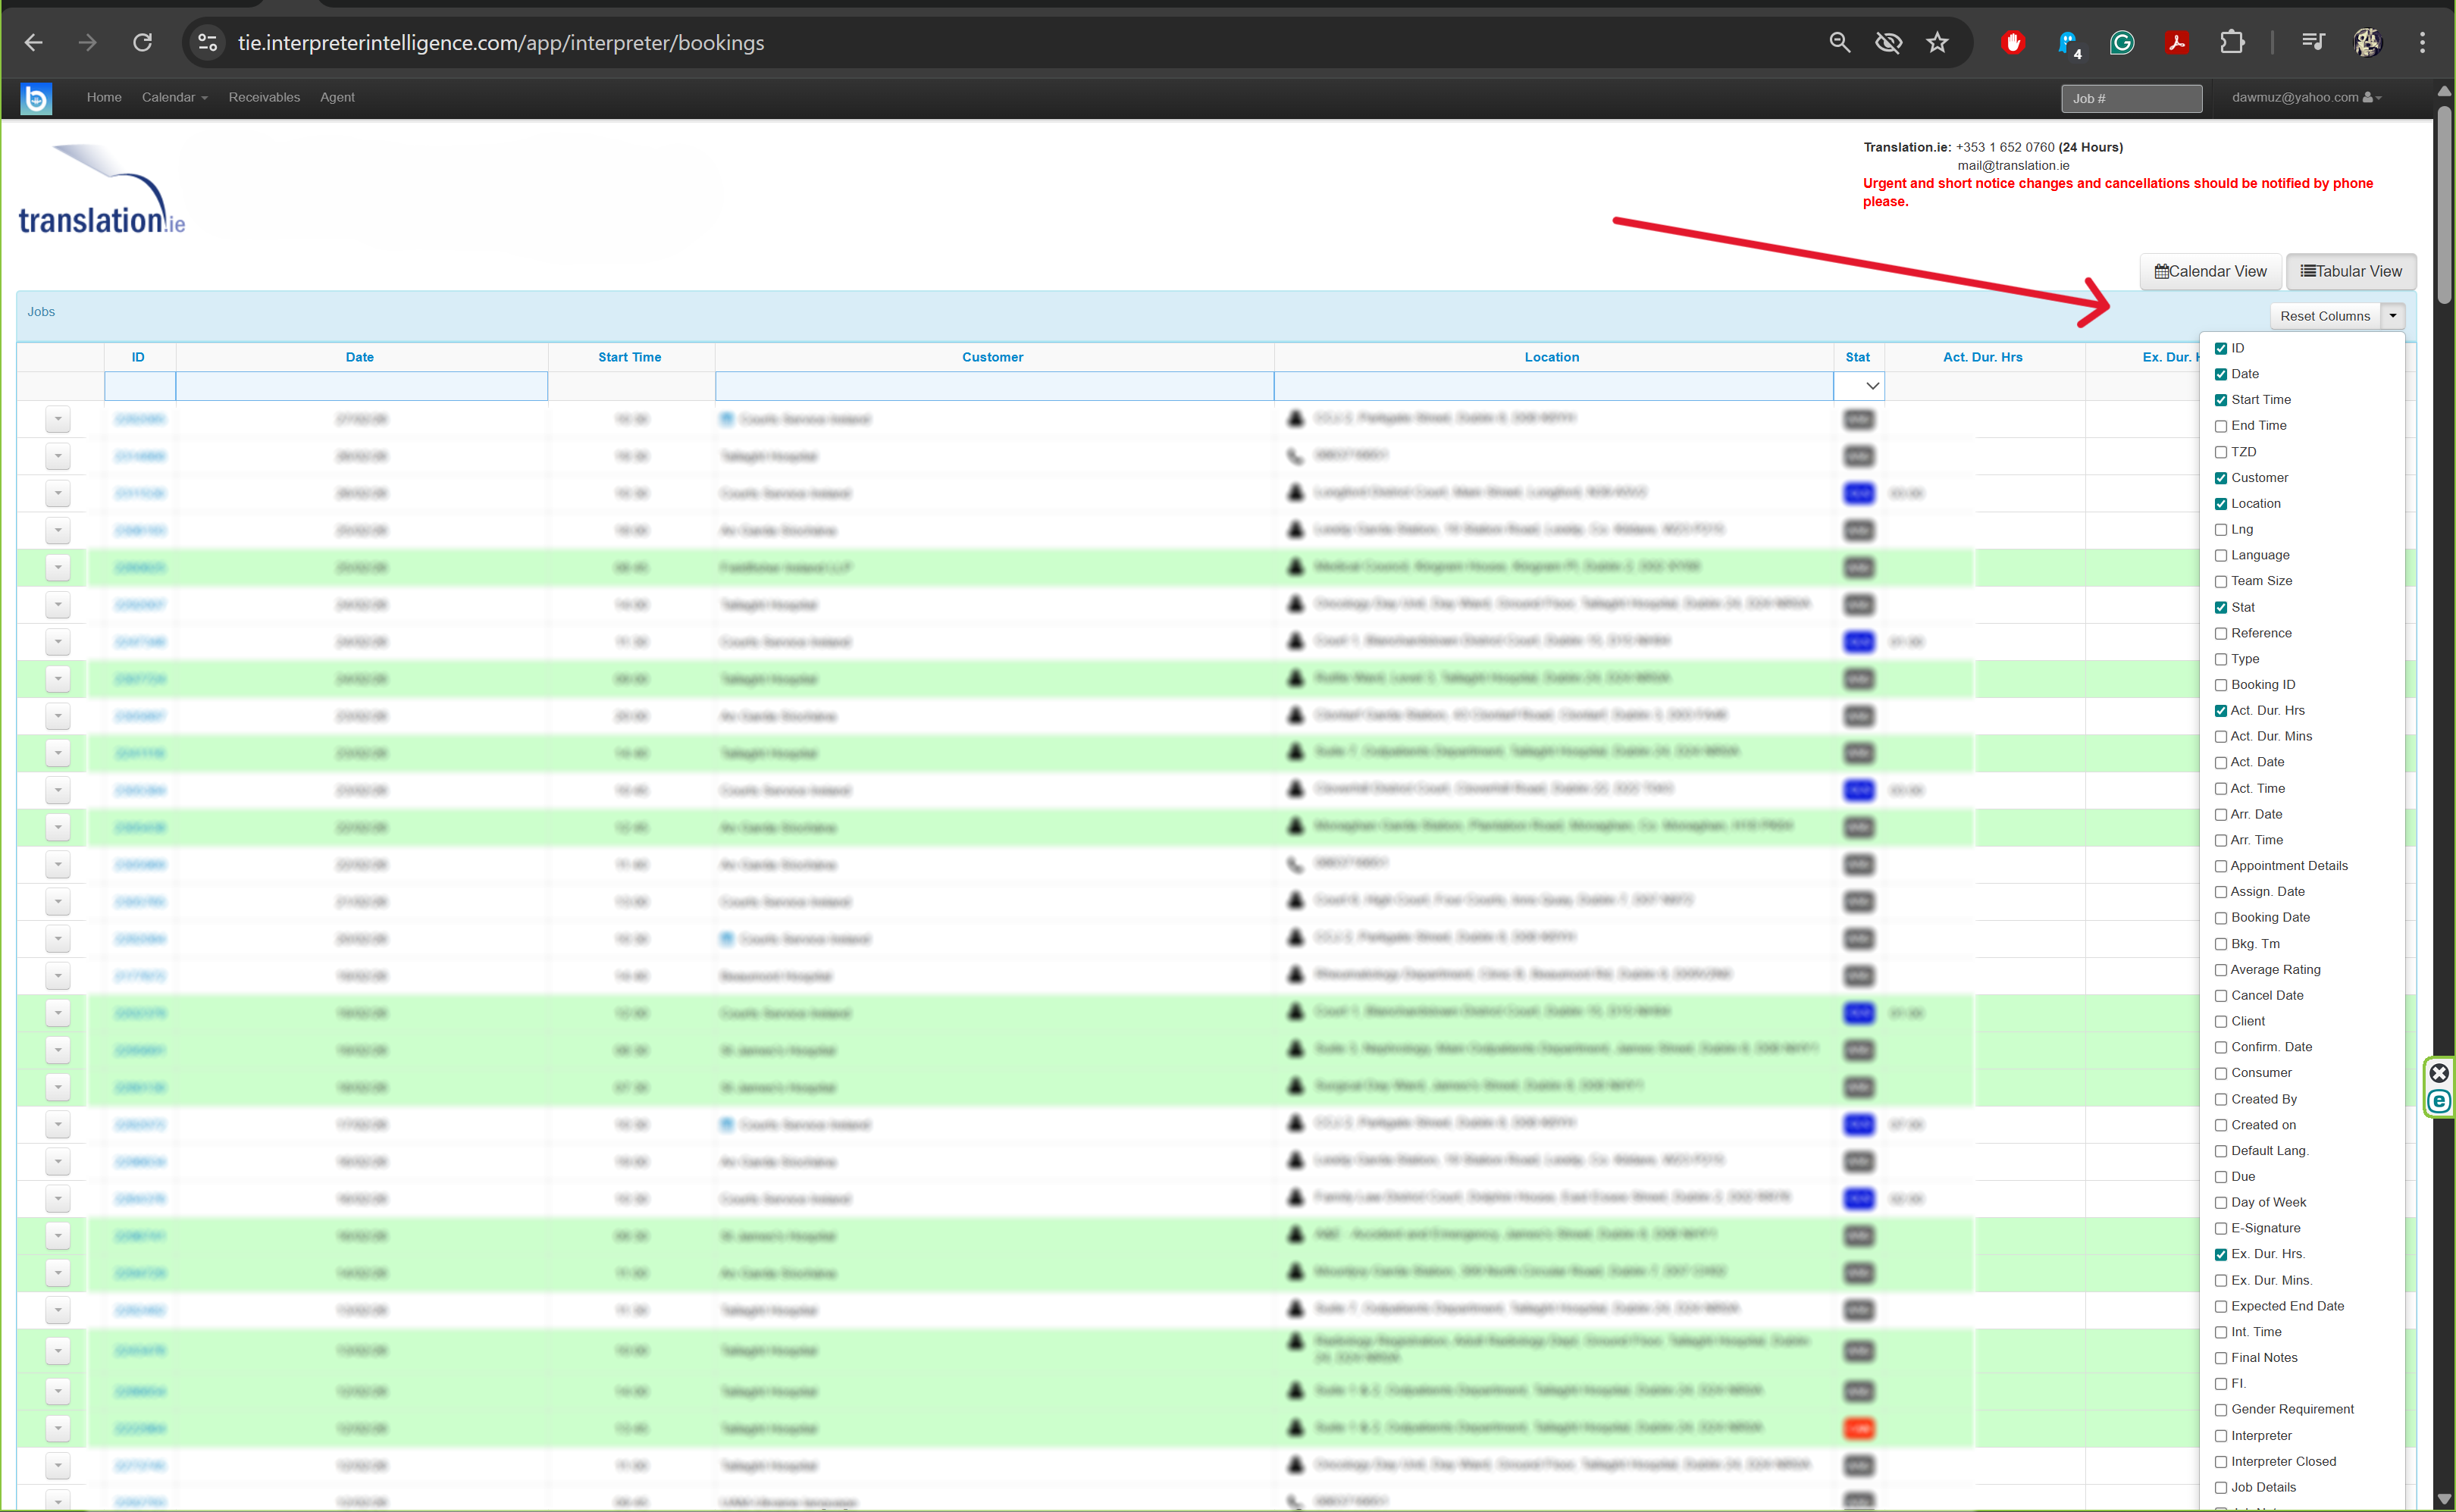Click the Job # search input field
2456x1512 pixels.
(x=2131, y=97)
